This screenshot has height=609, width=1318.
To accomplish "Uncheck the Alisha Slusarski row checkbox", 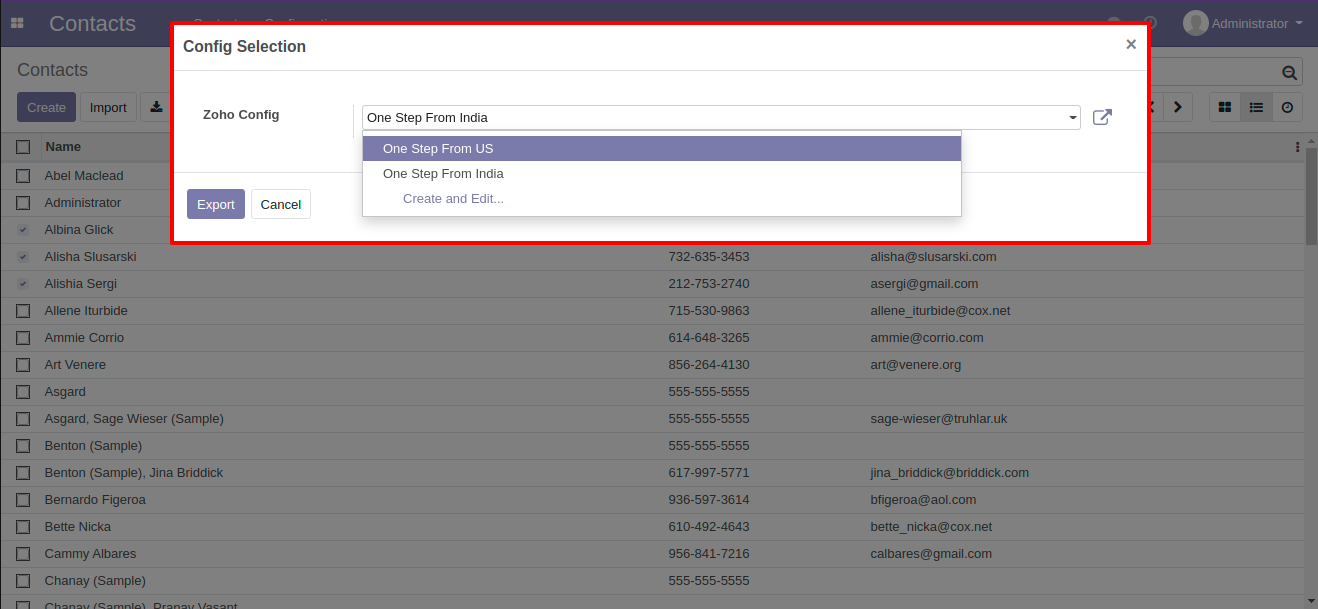I will pos(23,257).
